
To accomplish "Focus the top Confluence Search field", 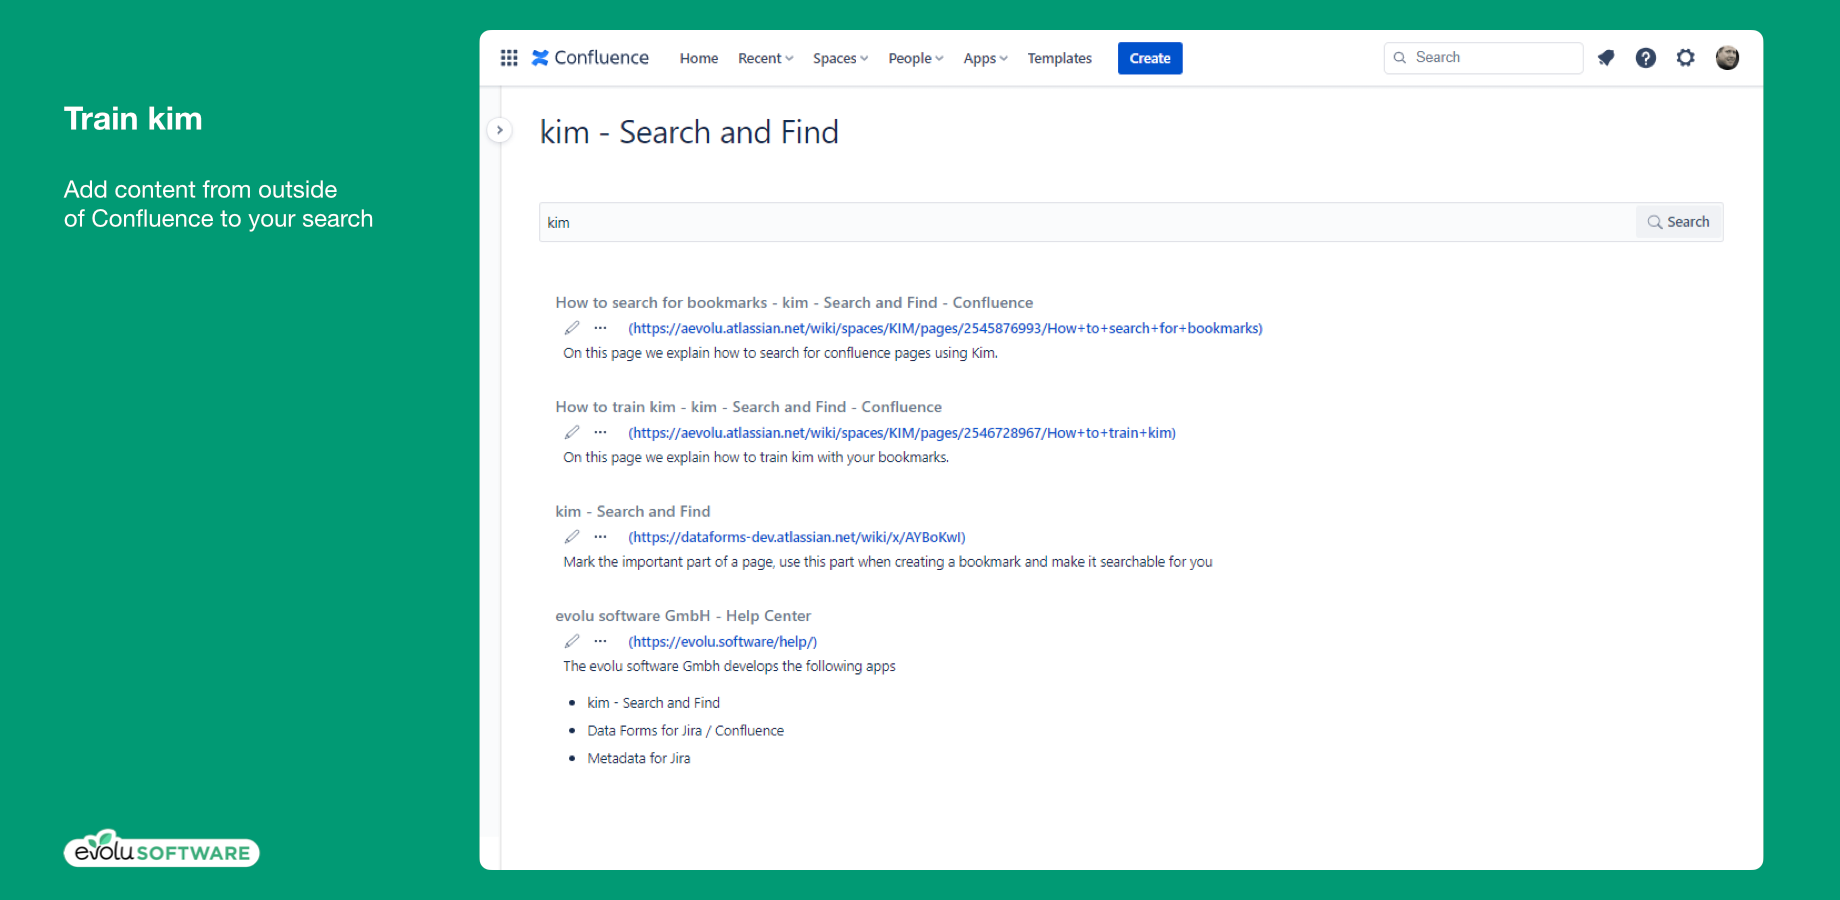I will (1484, 58).
